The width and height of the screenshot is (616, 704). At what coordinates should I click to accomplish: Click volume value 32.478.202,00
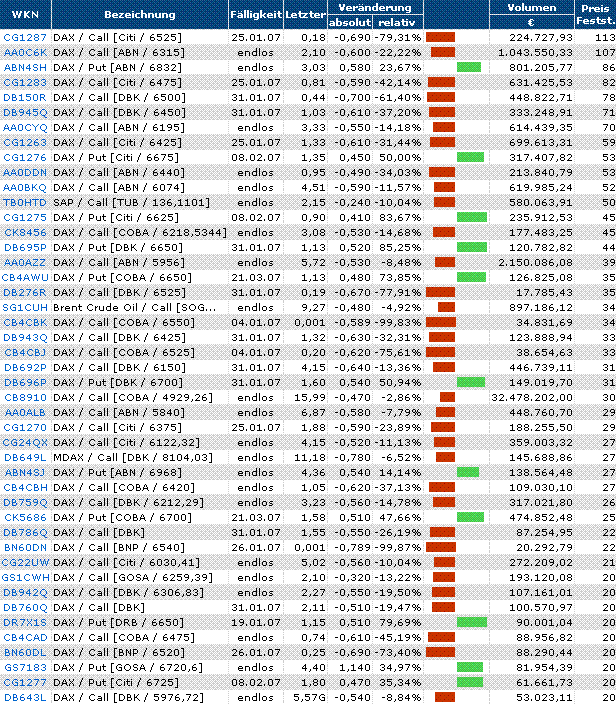pyautogui.click(x=532, y=397)
